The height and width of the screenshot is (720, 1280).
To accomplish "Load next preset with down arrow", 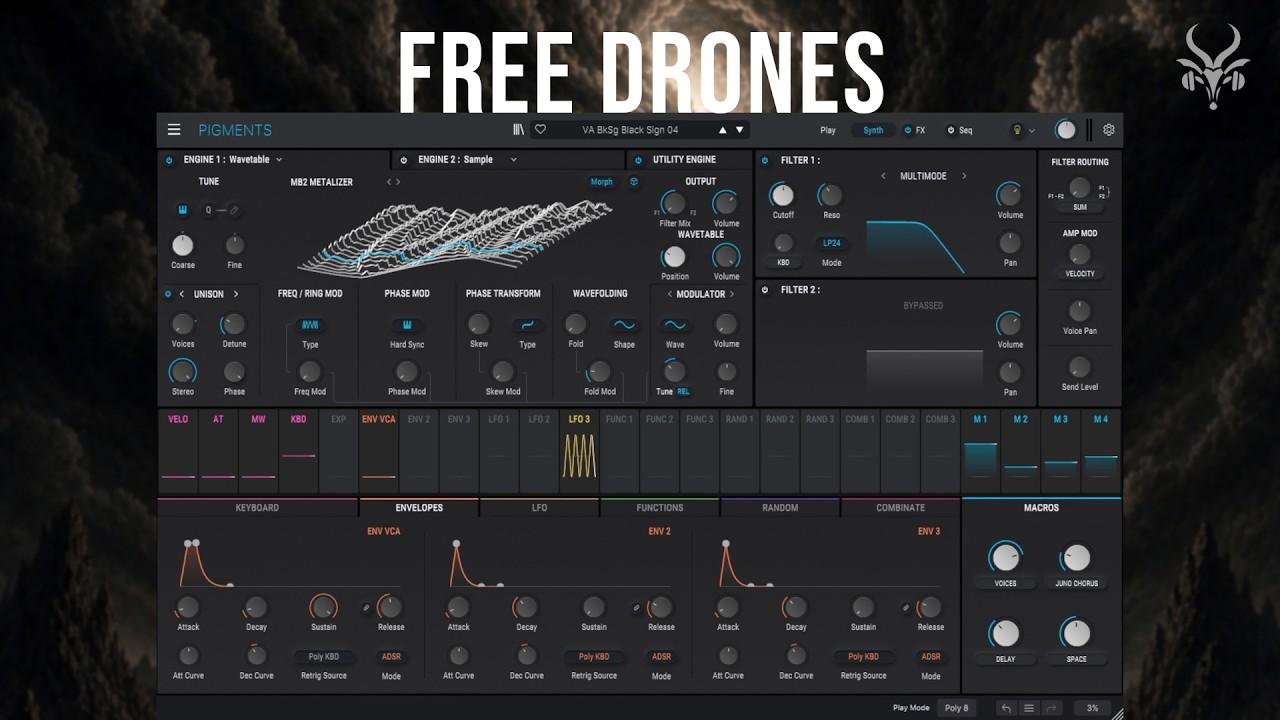I will coord(740,130).
